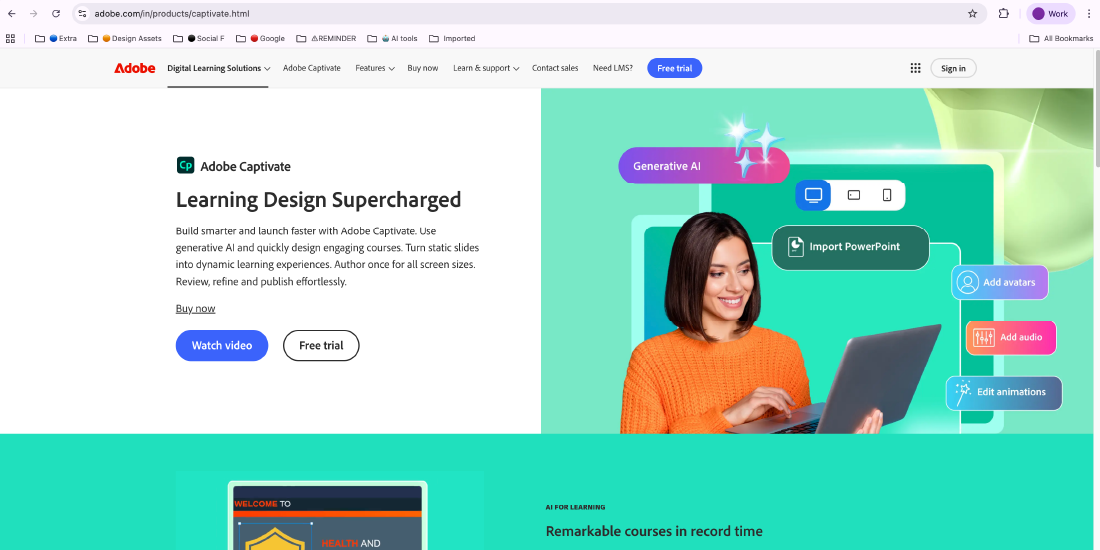The width and height of the screenshot is (1100, 550).
Task: Select the desktop screen size toggle
Action: coord(813,195)
